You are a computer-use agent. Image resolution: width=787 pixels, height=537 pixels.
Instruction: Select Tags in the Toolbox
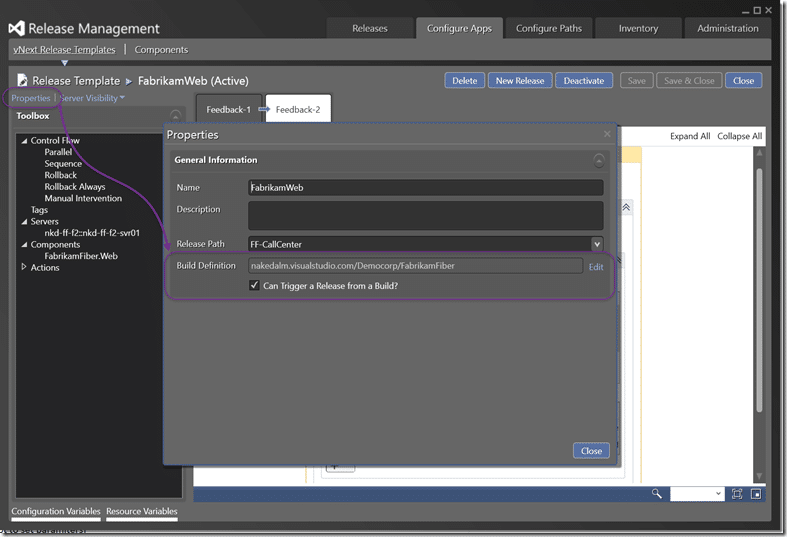coord(39,210)
